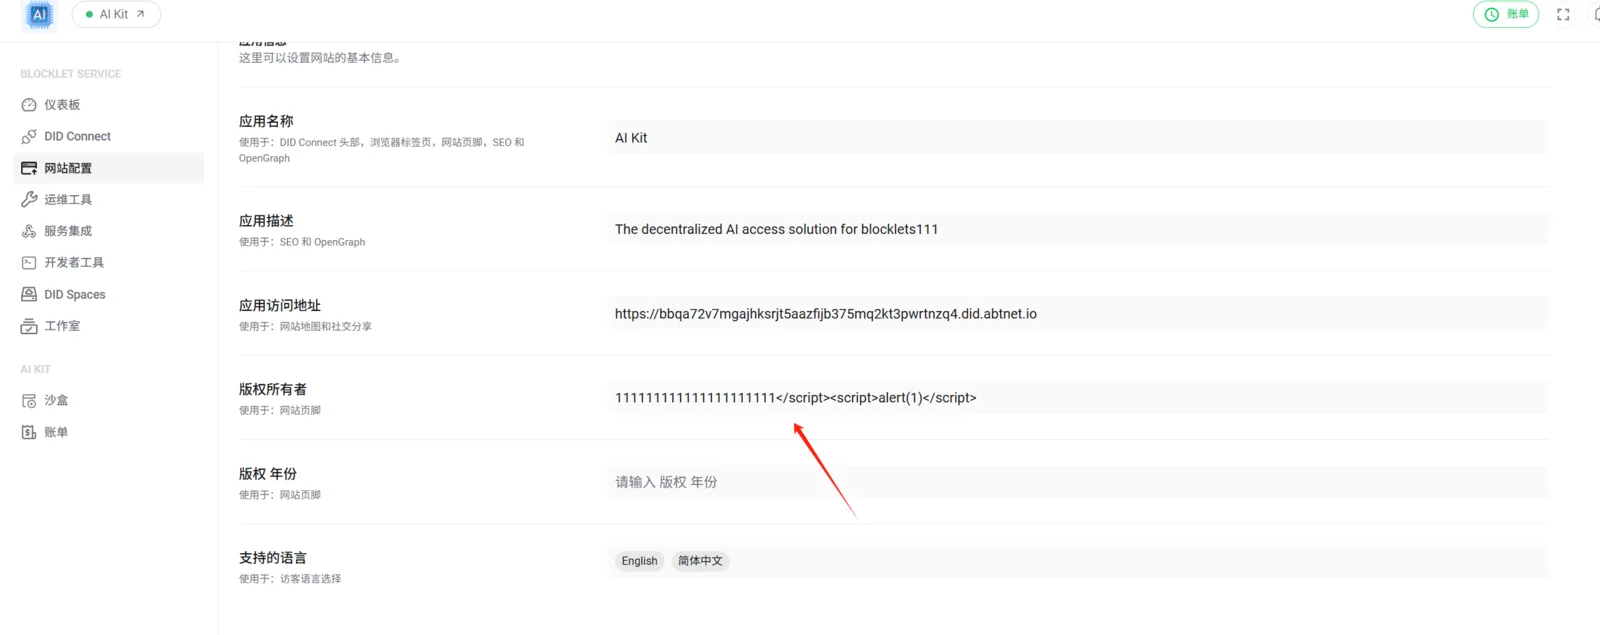1600x635 pixels.
Task: Click the 网站配置 sidebar icon
Action: pos(29,168)
